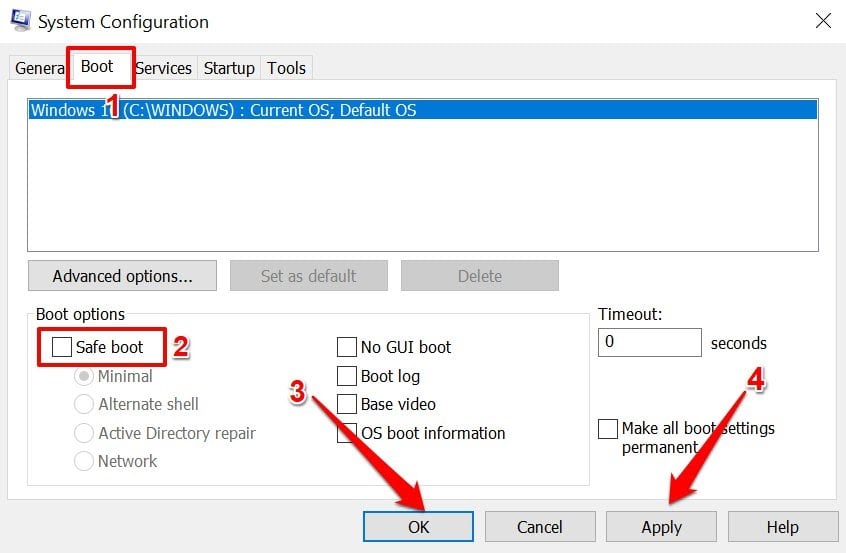Select the Windows 11 (C:\WINDOWS) boot entry
This screenshot has width=846, height=553.
pos(423,110)
